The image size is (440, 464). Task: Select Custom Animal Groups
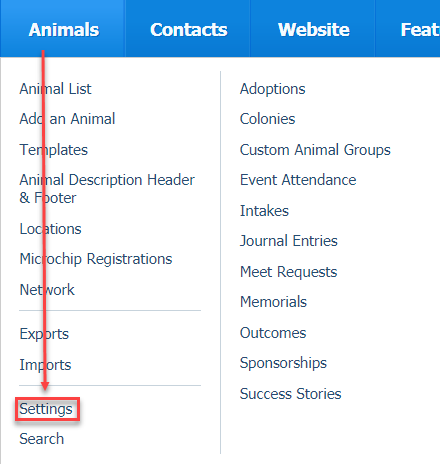(x=315, y=150)
